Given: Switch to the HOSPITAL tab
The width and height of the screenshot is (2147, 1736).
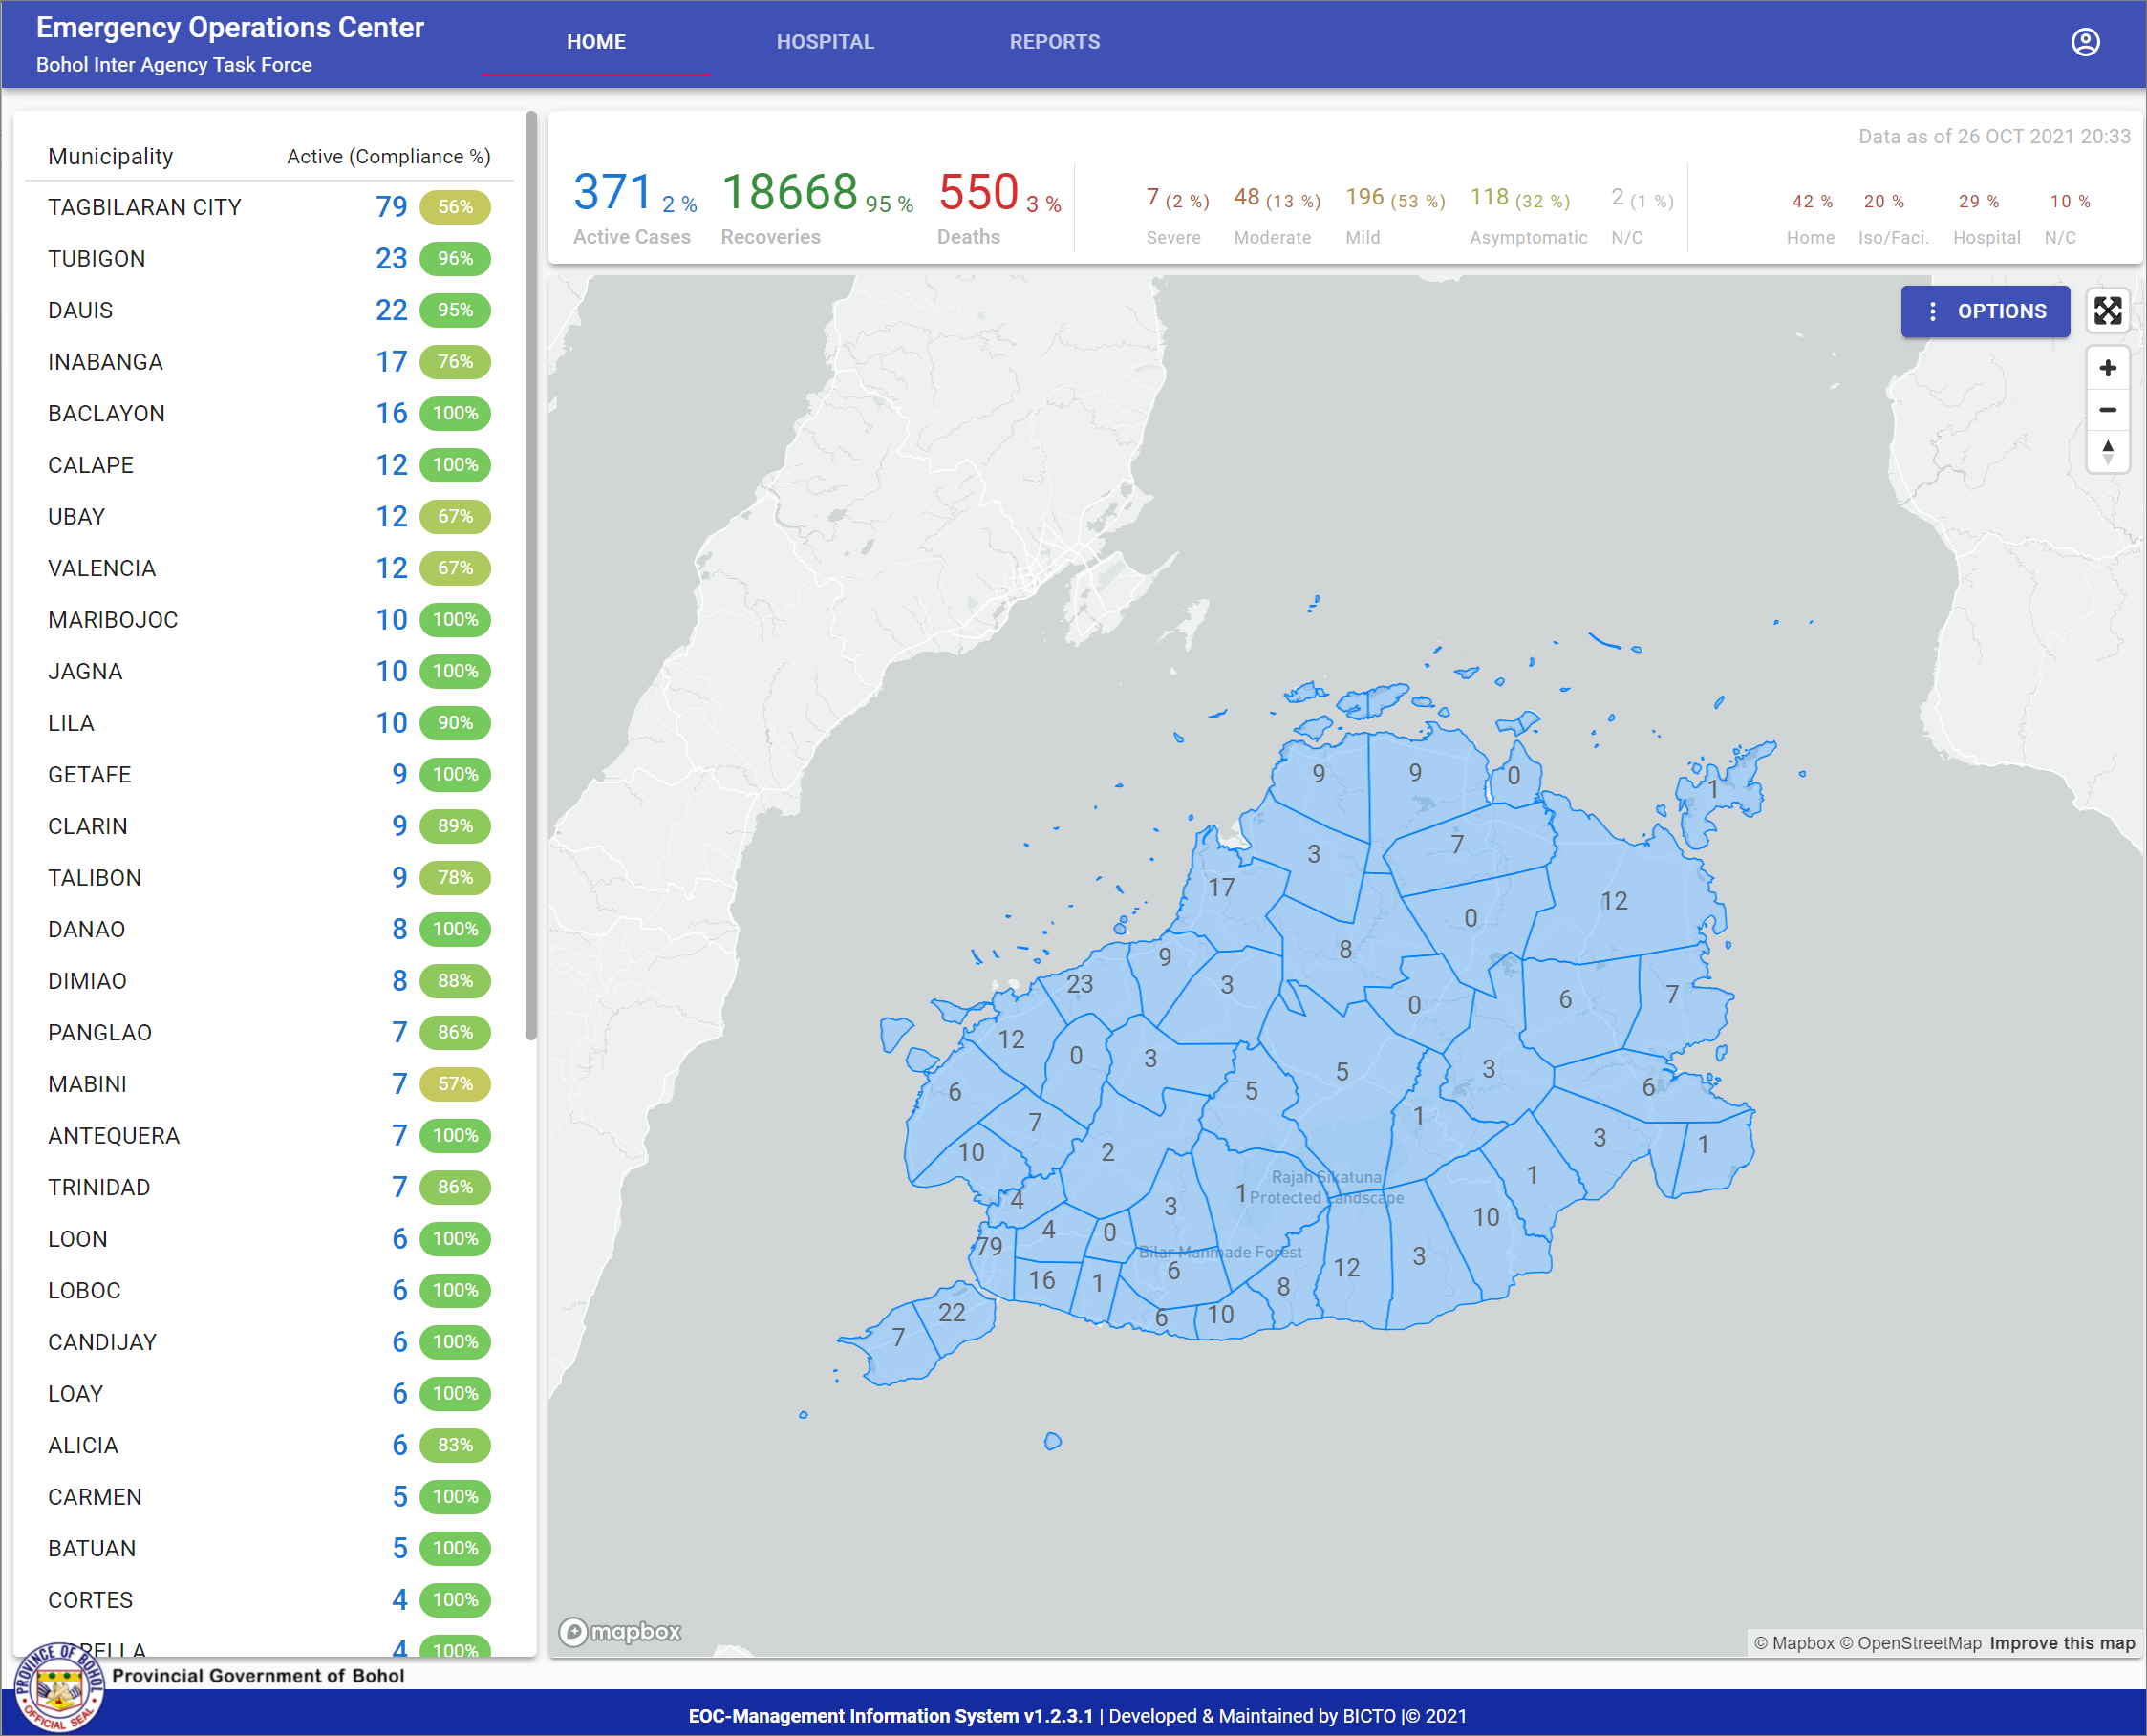Looking at the screenshot, I should point(825,42).
